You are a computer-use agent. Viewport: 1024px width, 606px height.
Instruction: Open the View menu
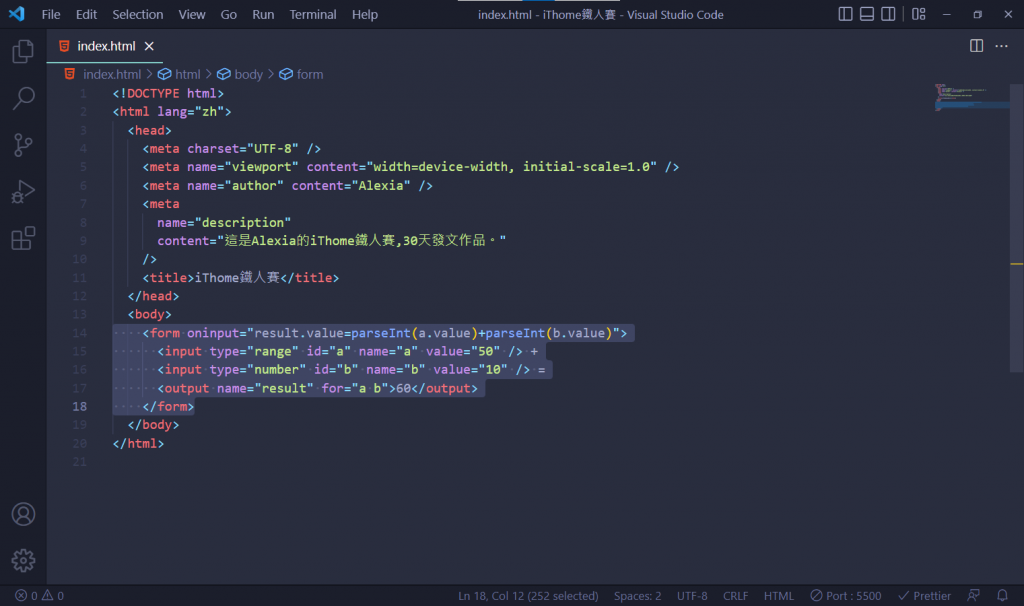(x=191, y=14)
